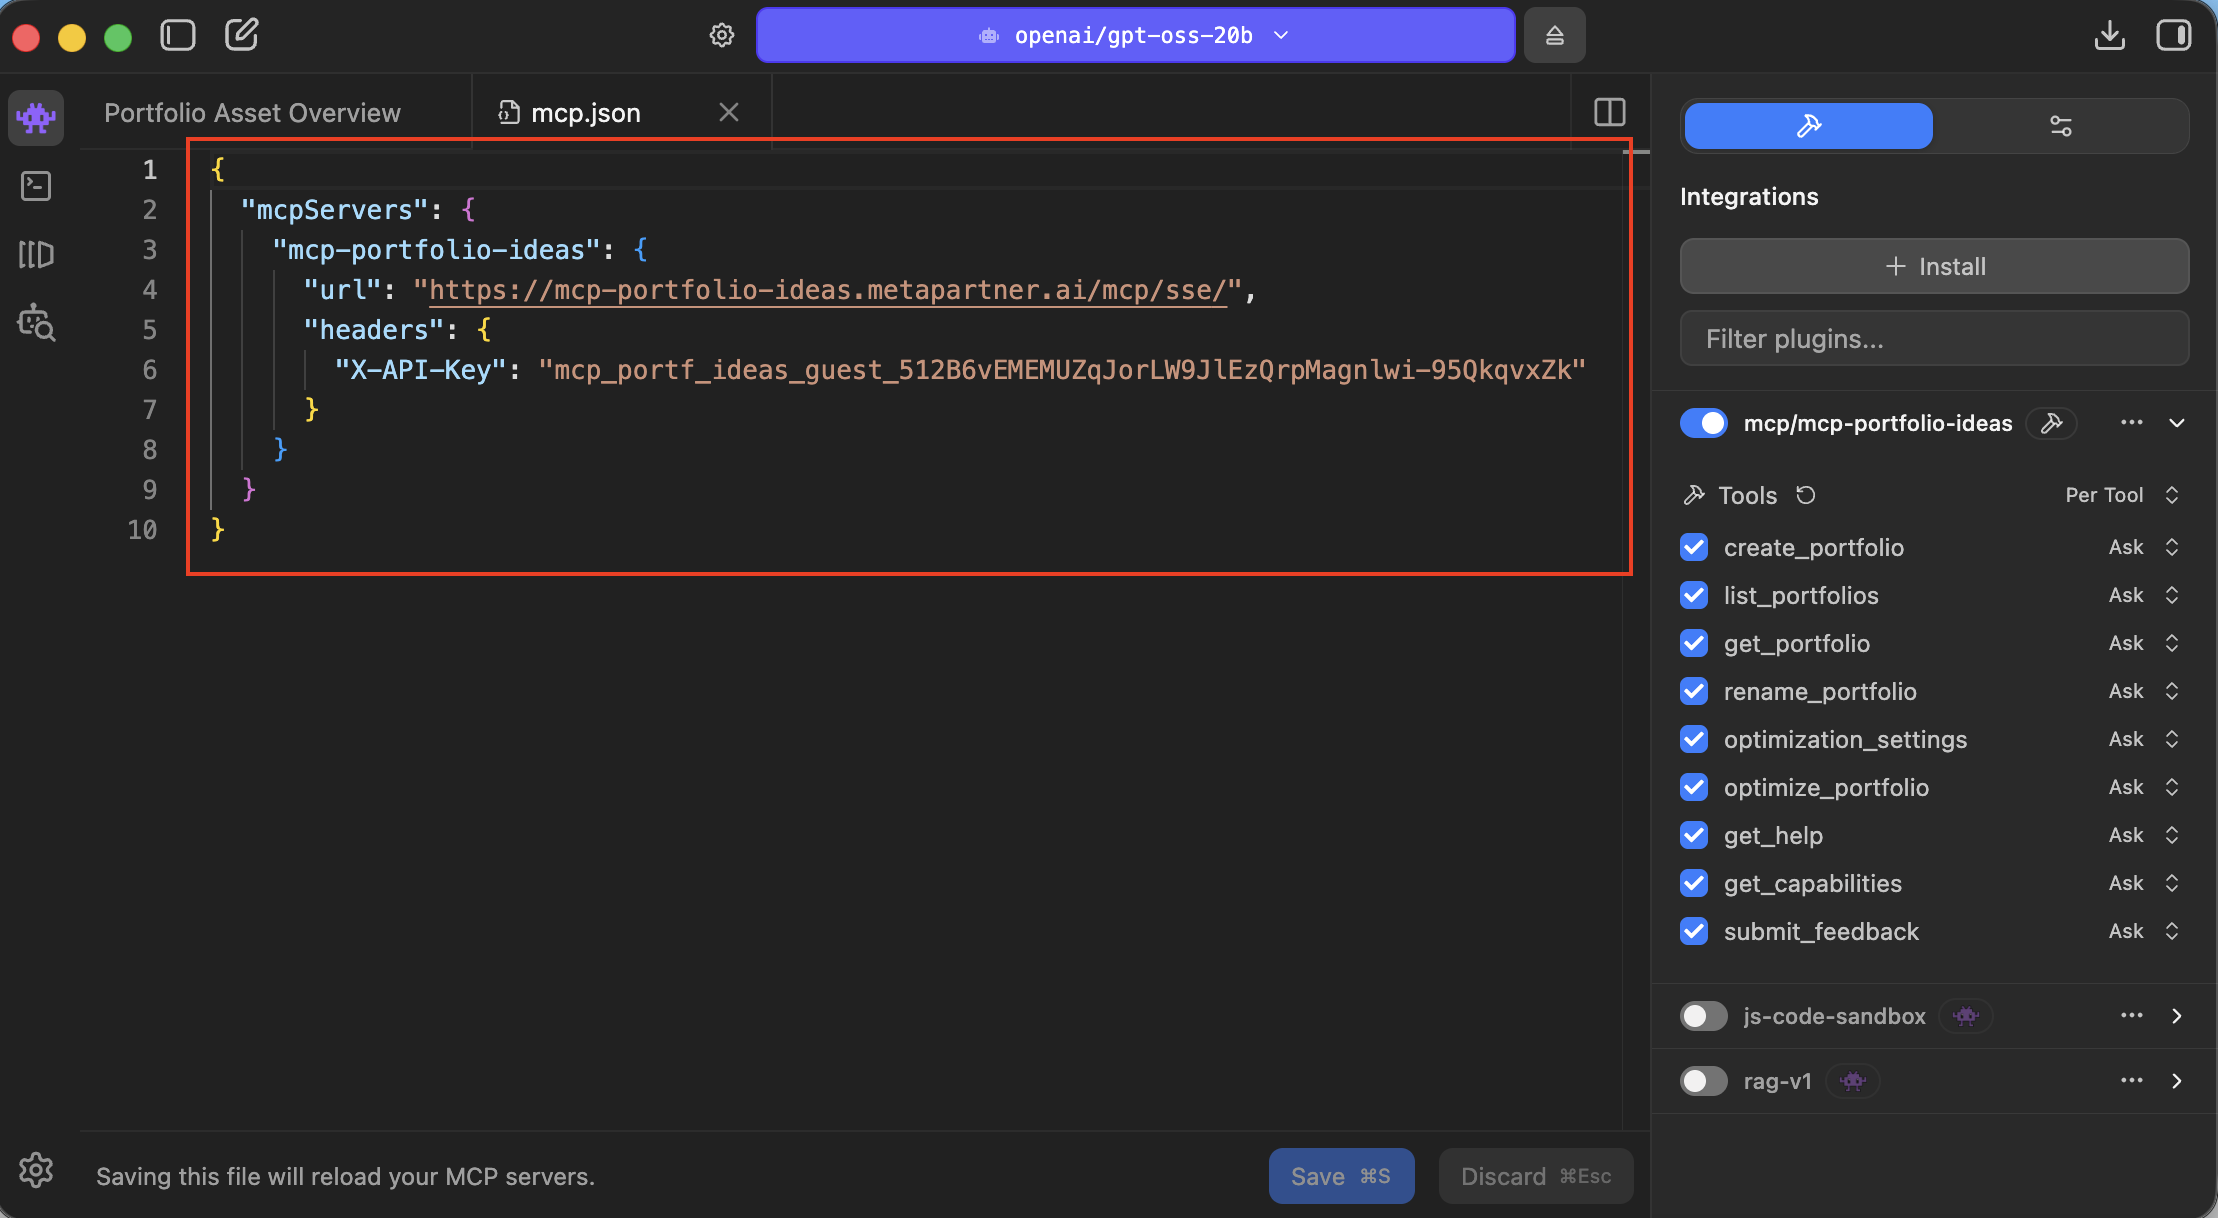Enable the rag-v1 plugin toggle
Screen dimensions: 2218x1218
(x=1704, y=1081)
